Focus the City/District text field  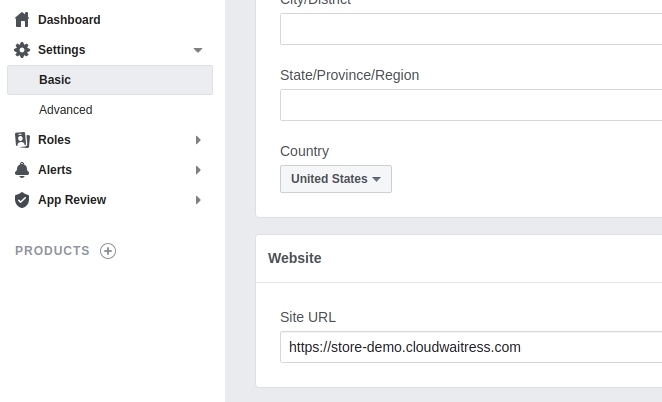pyautogui.click(x=470, y=29)
